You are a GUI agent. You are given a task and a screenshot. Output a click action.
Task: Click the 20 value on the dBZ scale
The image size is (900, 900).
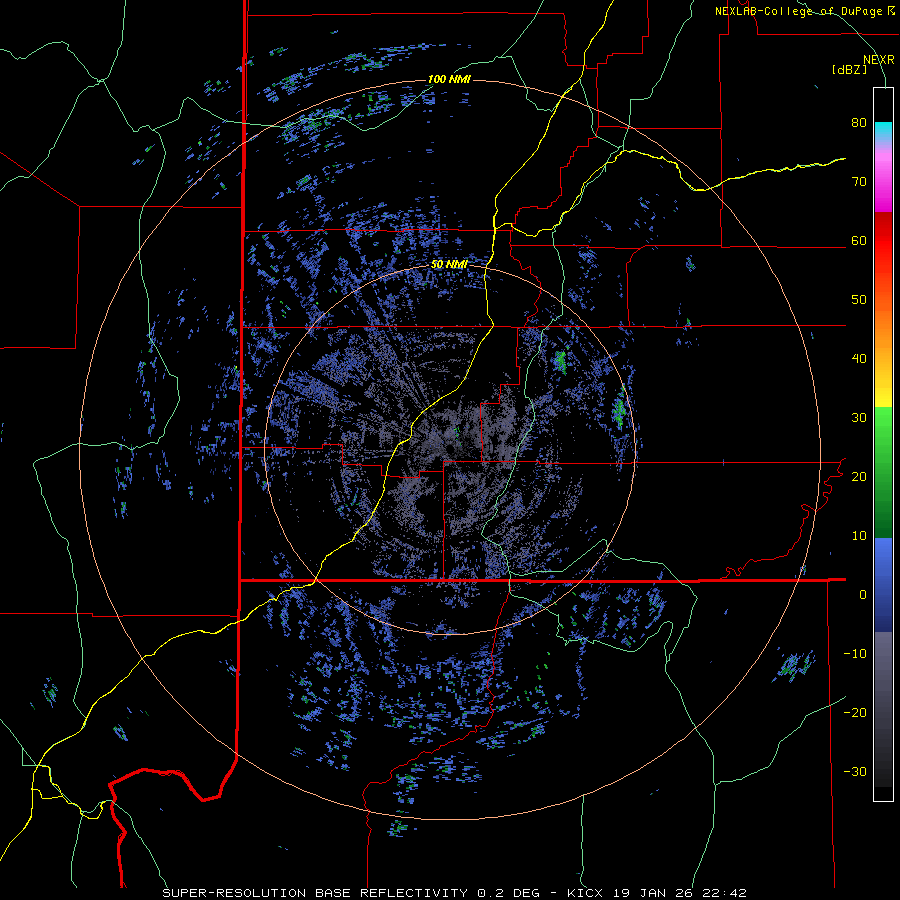click(x=859, y=476)
